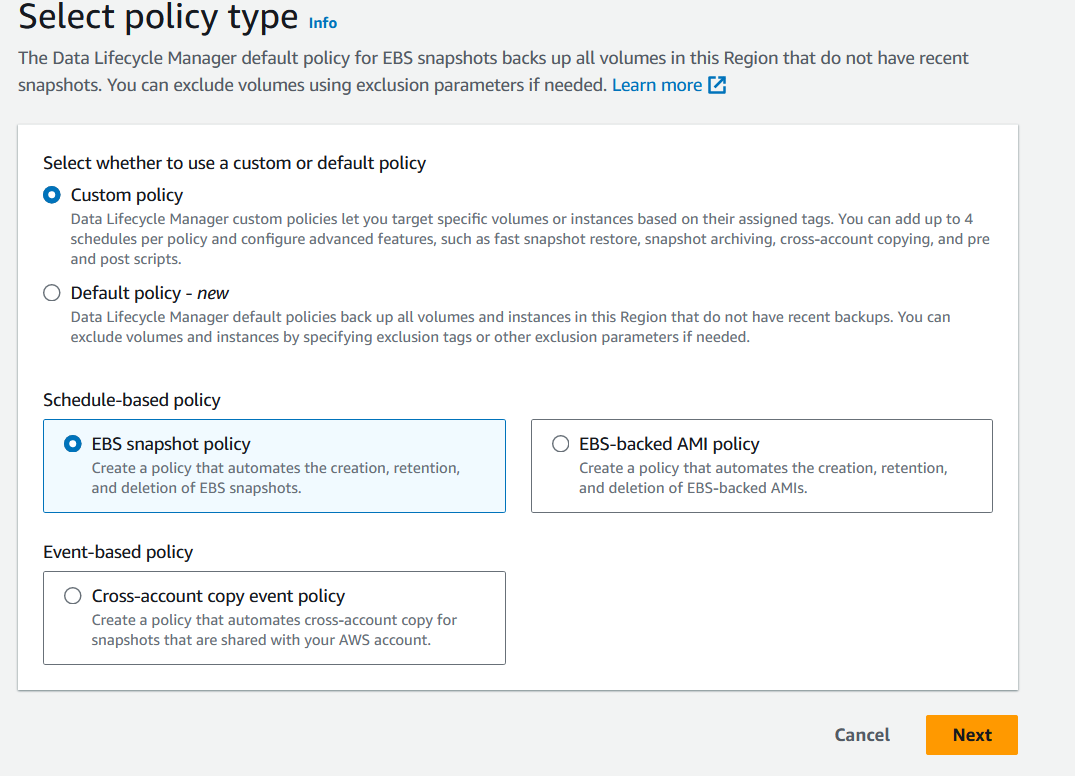The image size is (1075, 776).
Task: Select the Custom policy radio button
Action: tap(51, 195)
